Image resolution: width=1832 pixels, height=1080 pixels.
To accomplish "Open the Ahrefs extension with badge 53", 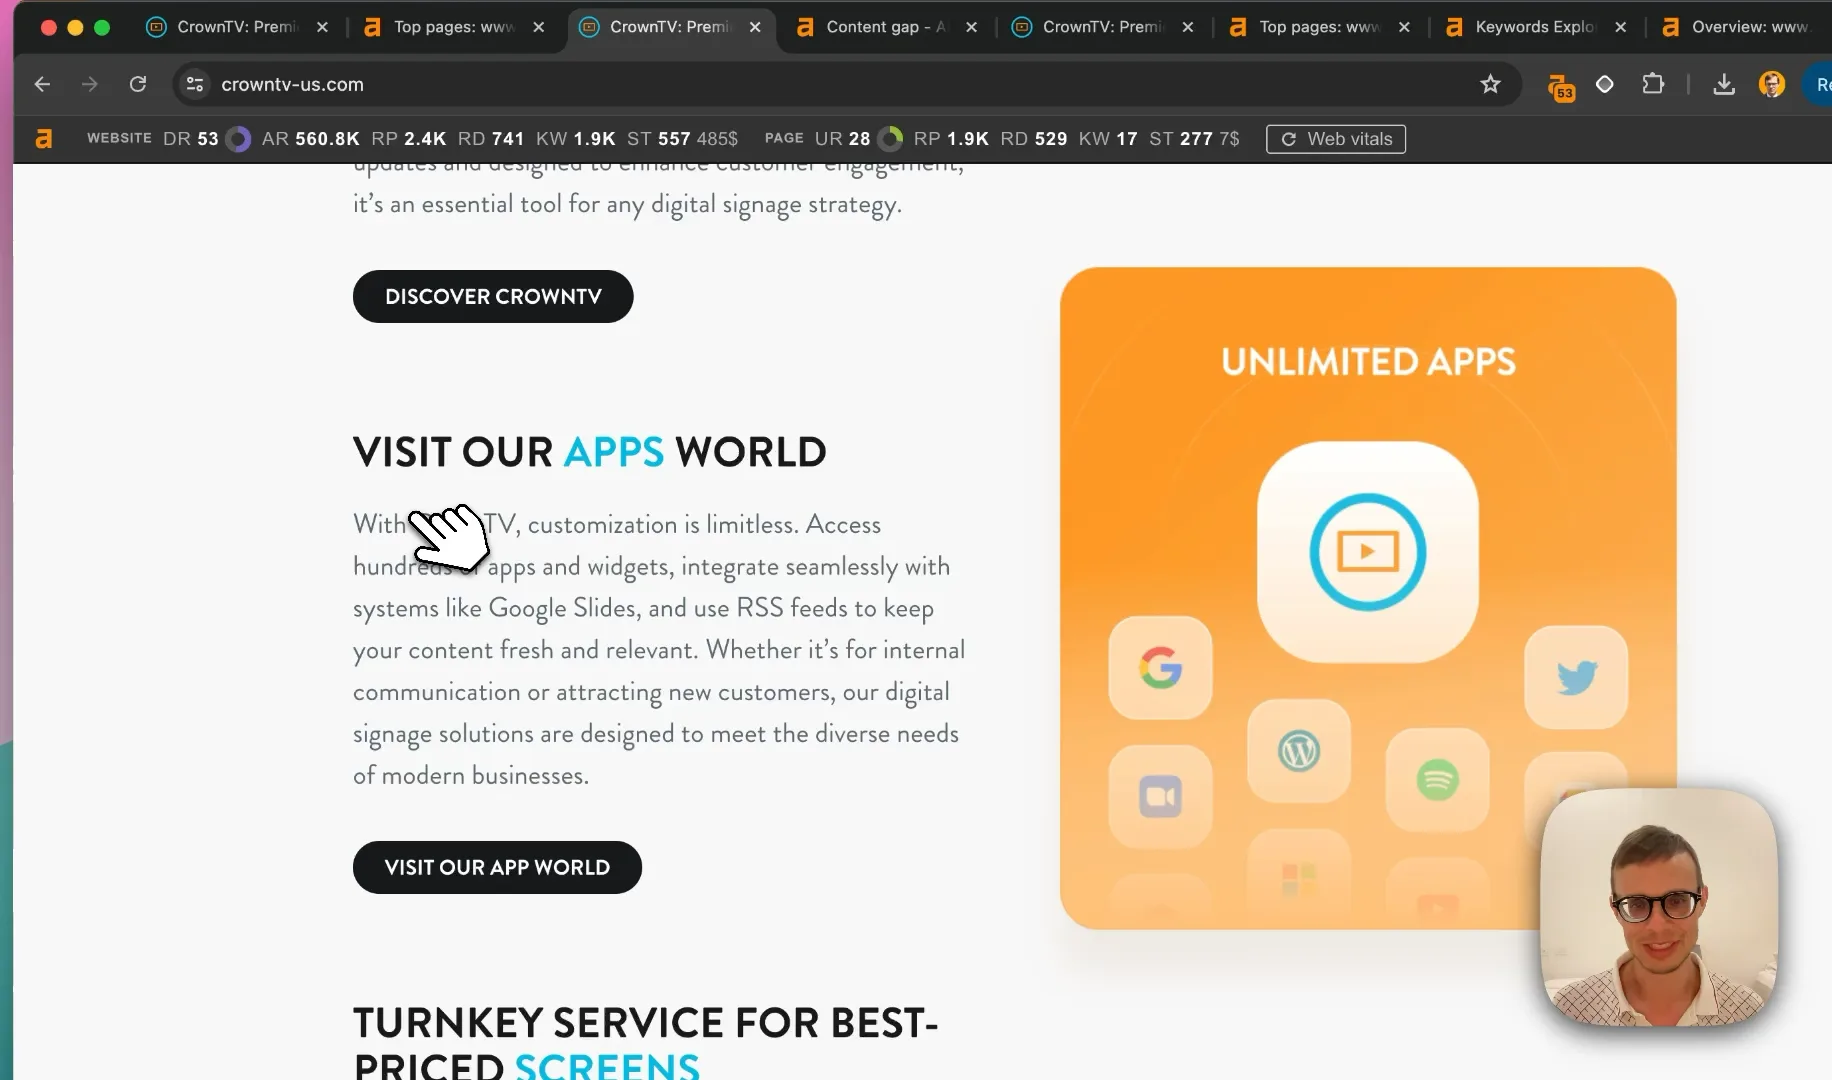I will pos(1560,87).
